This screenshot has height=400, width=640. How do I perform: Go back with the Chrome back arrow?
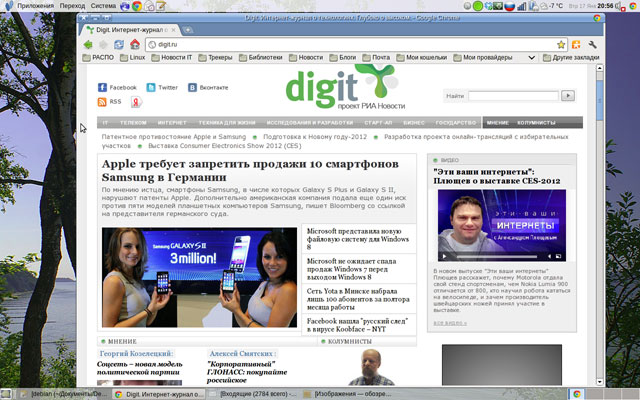click(88, 44)
